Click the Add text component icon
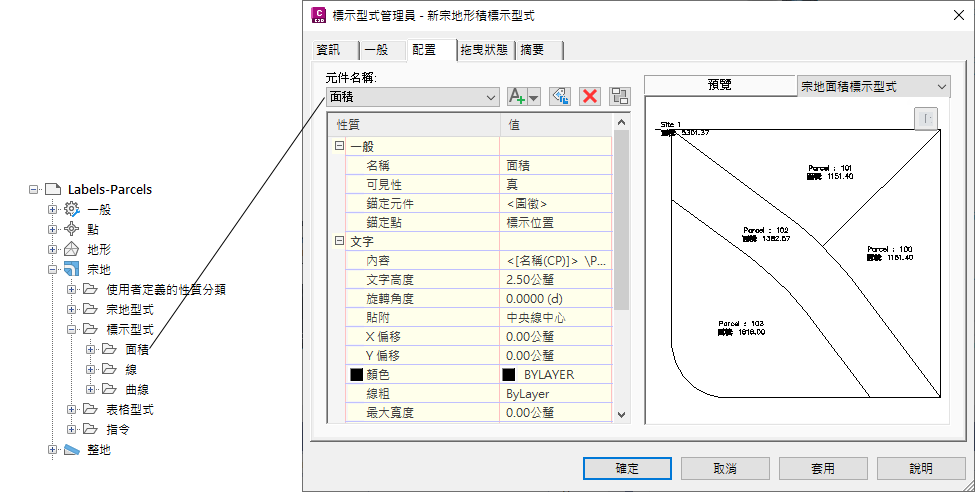 click(518, 96)
